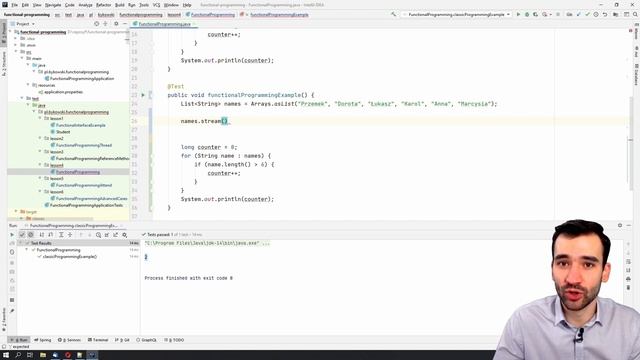Open the Terminal tool window button
Viewport: 640px width, 360px height.
(98, 340)
